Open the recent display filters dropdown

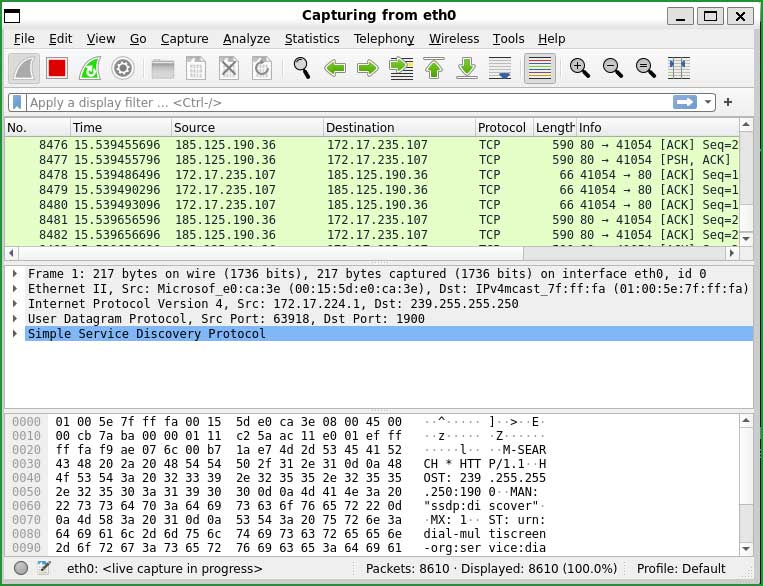click(x=708, y=102)
